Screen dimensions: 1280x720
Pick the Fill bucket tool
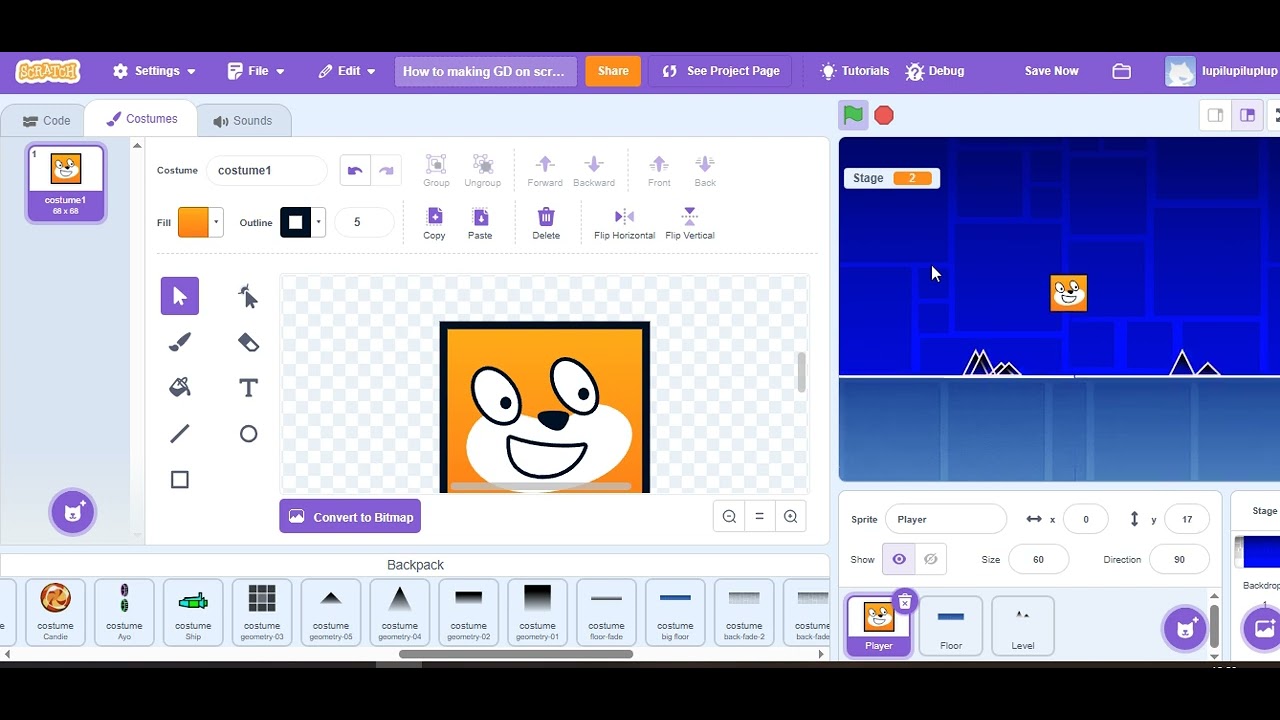(180, 388)
